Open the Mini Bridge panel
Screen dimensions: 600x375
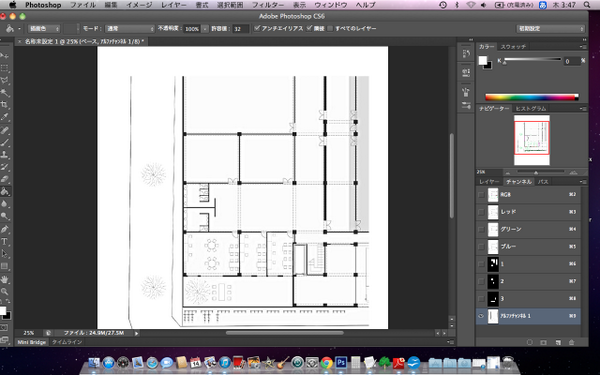31,342
